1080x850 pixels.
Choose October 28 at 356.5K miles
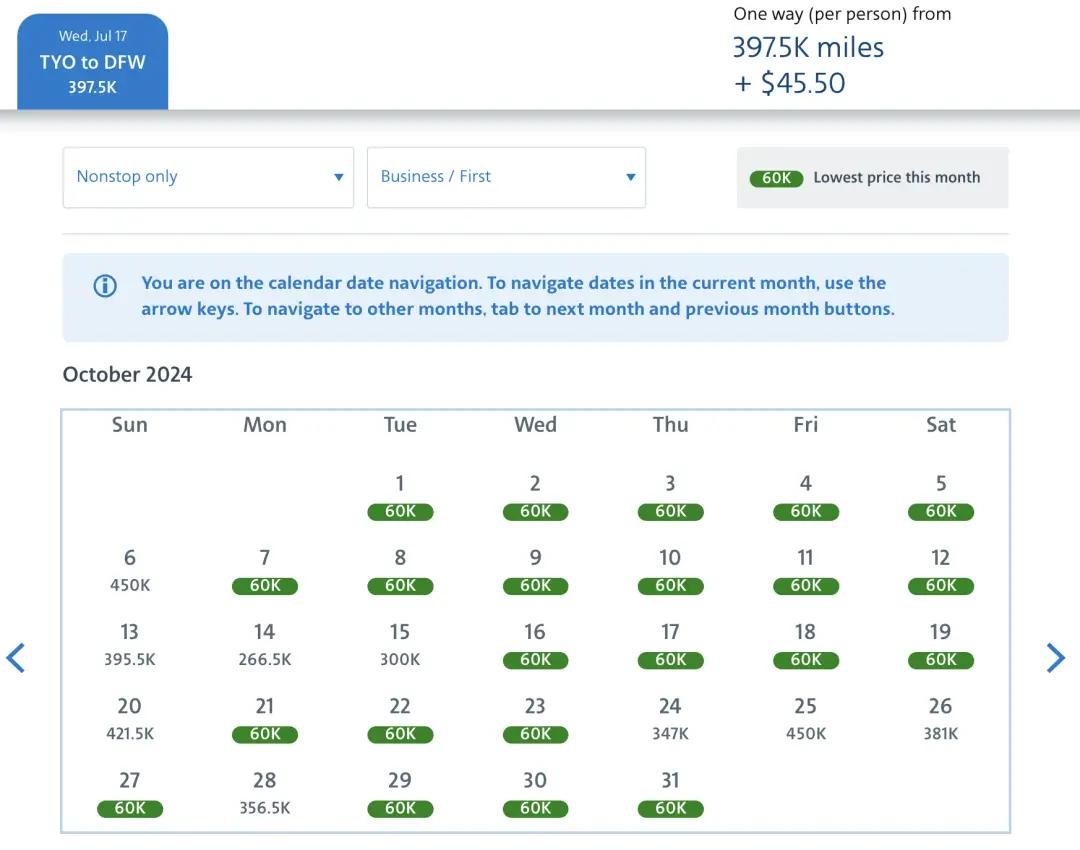click(265, 793)
